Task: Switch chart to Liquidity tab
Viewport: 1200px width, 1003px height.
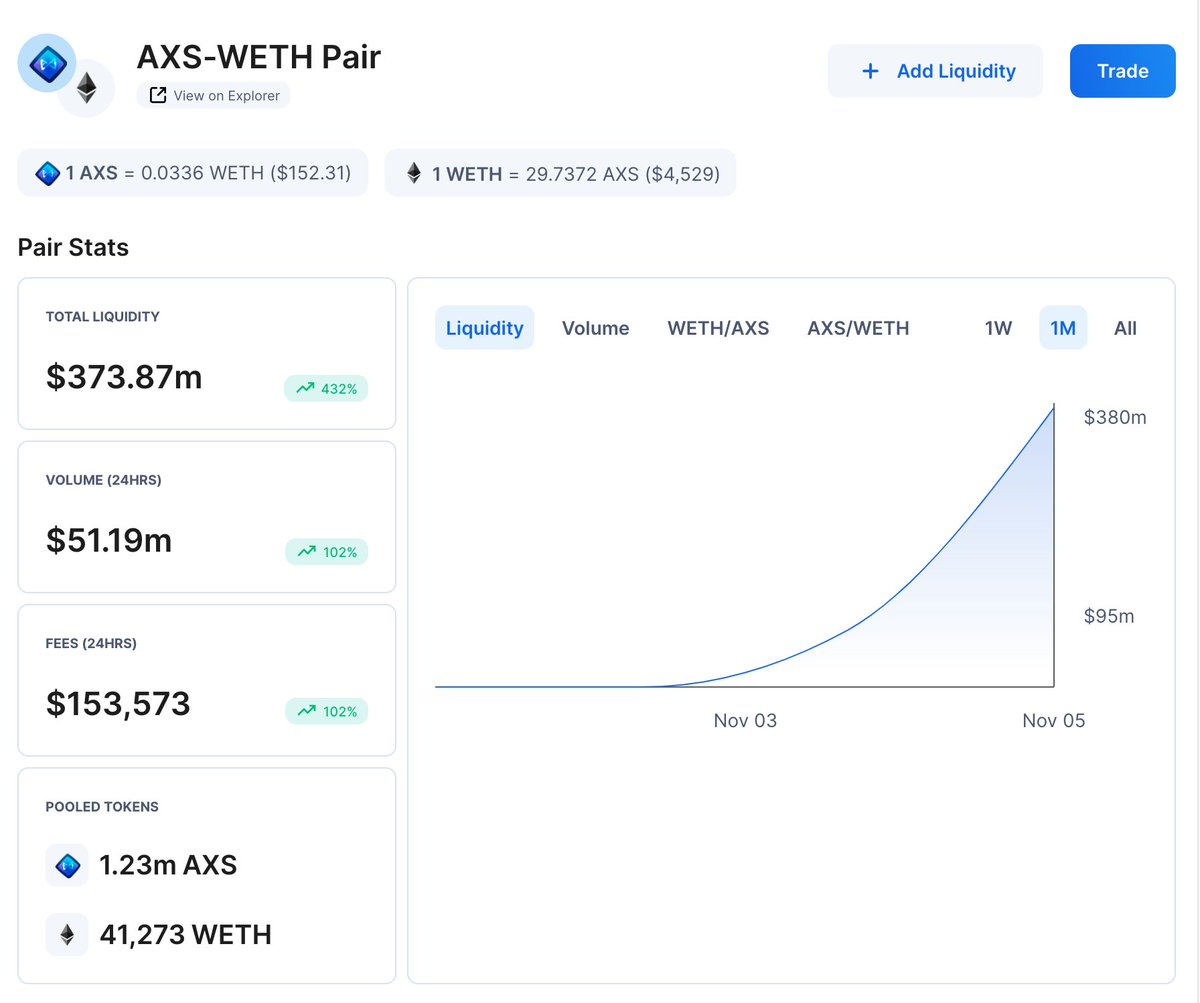Action: [x=485, y=328]
